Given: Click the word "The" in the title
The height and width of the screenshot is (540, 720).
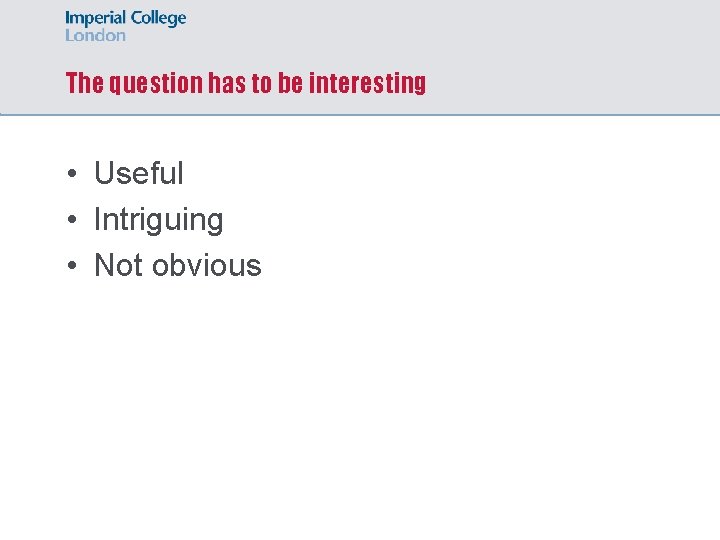Looking at the screenshot, I should (x=84, y=83).
